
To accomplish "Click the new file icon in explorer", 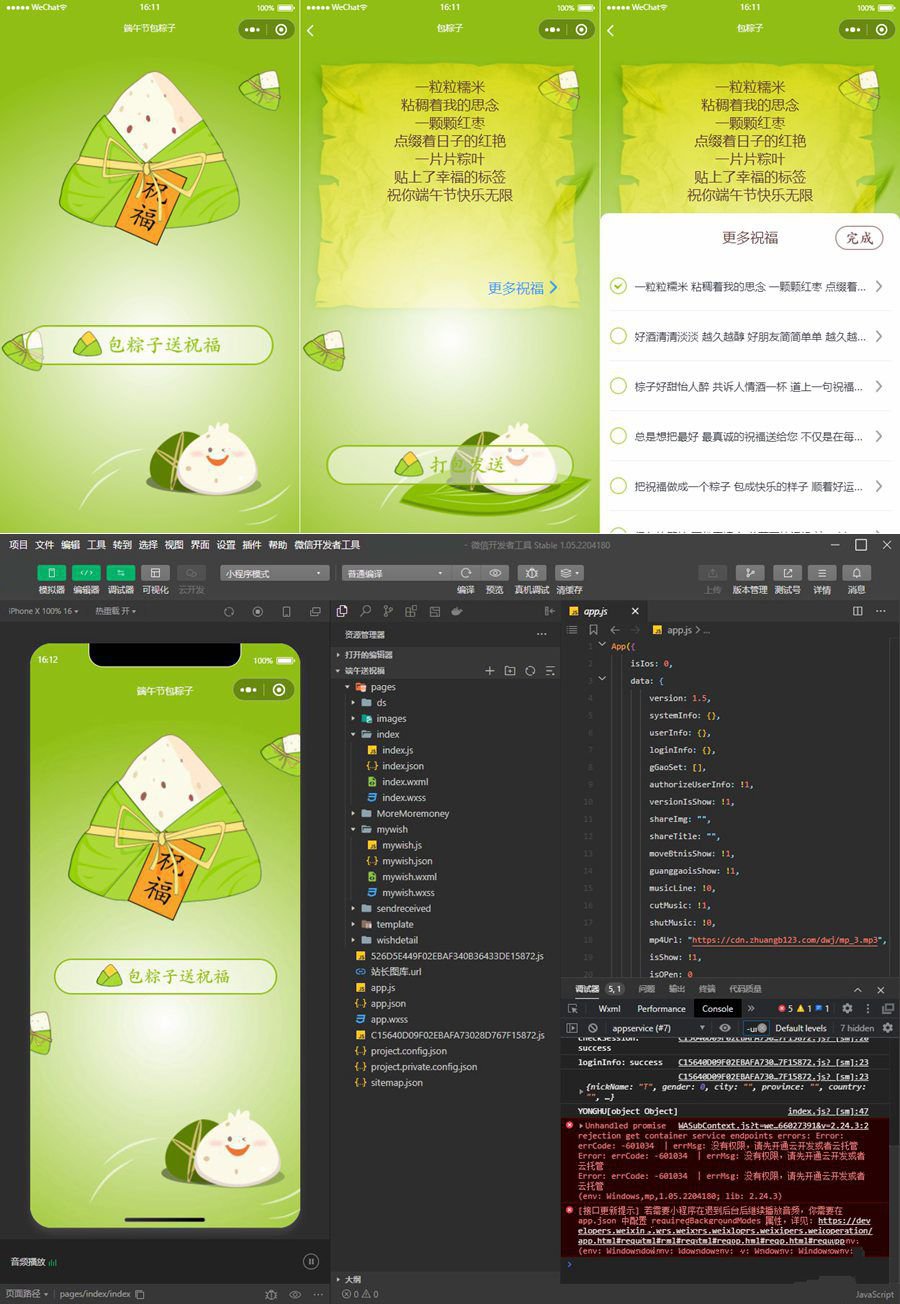I will (490, 671).
